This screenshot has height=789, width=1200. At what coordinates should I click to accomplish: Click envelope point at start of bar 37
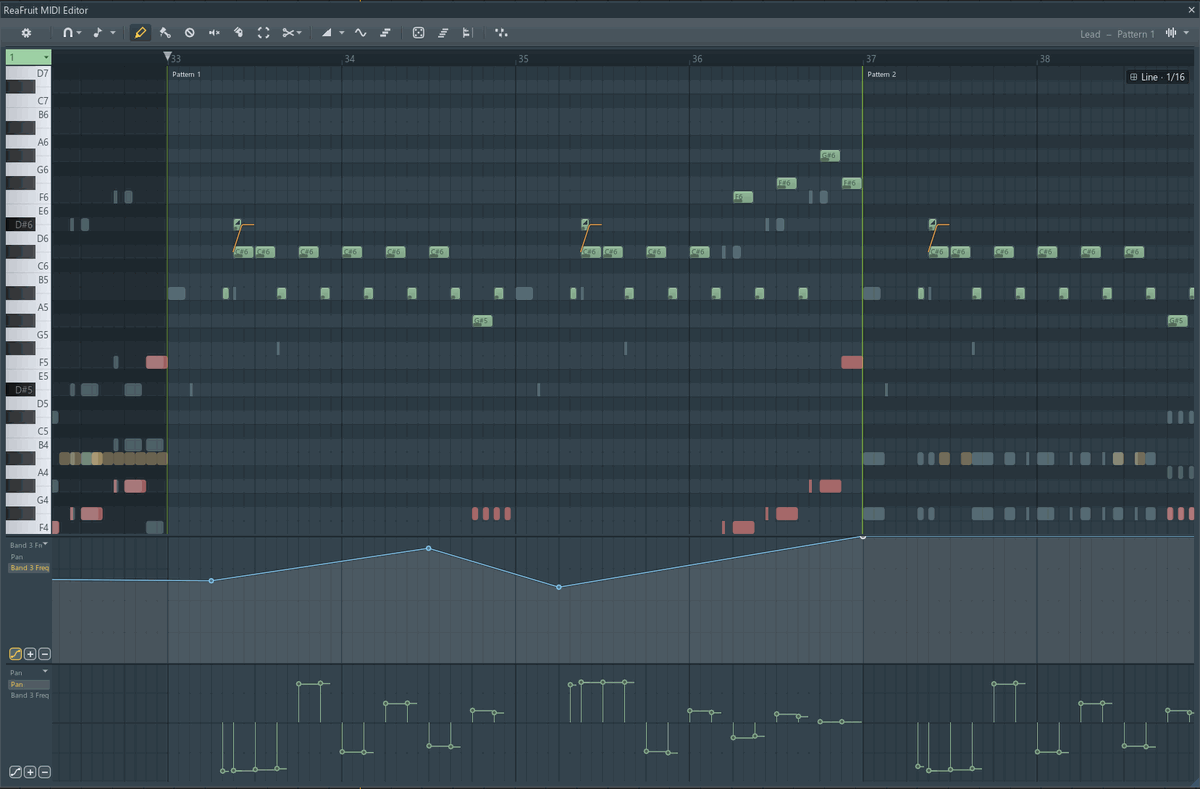(x=863, y=537)
